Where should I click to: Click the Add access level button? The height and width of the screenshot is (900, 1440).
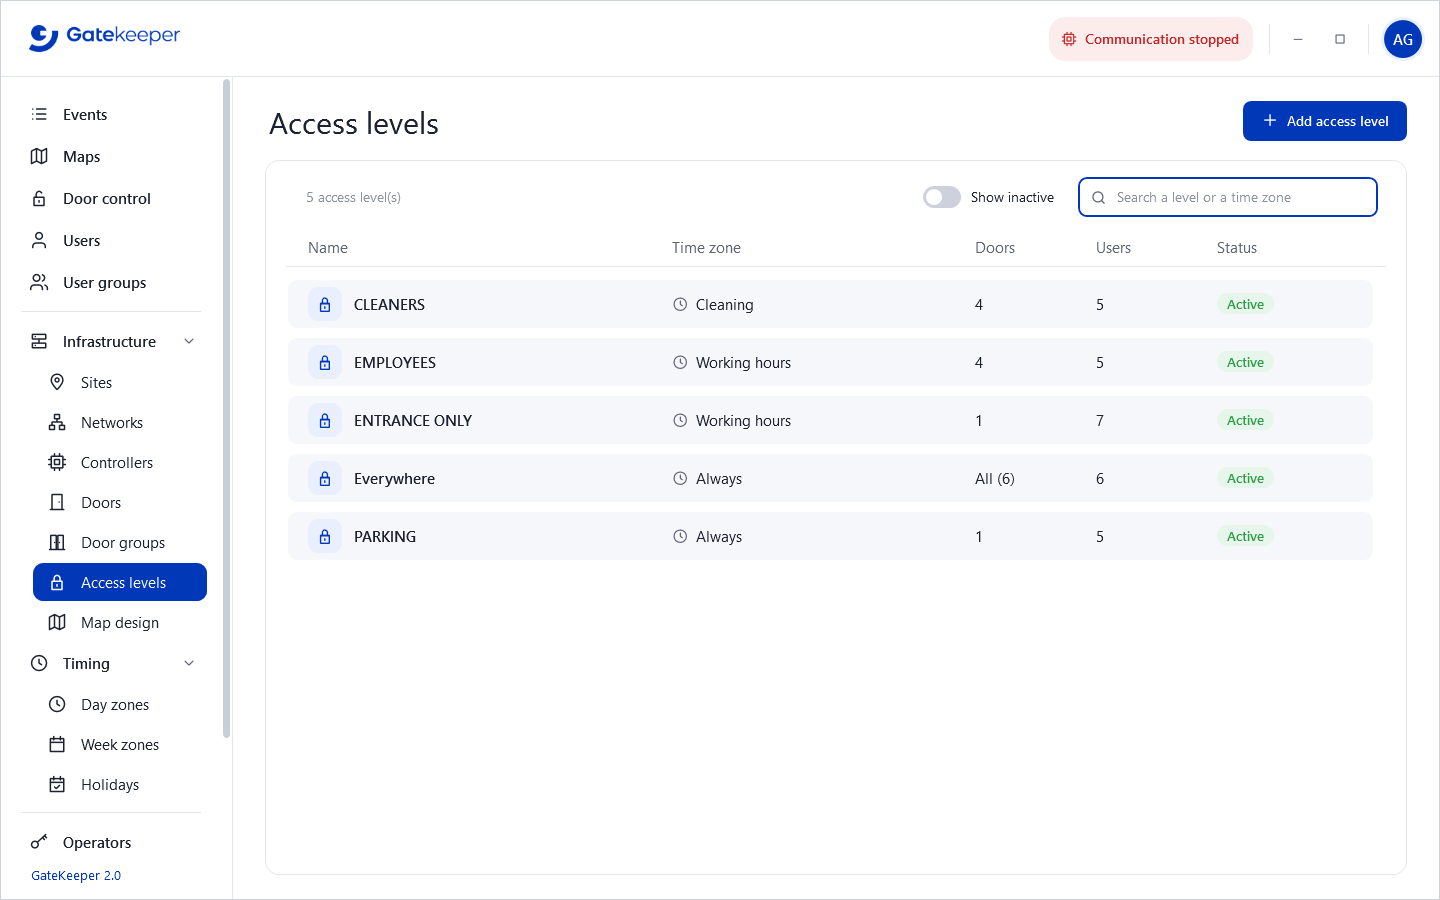click(1325, 121)
